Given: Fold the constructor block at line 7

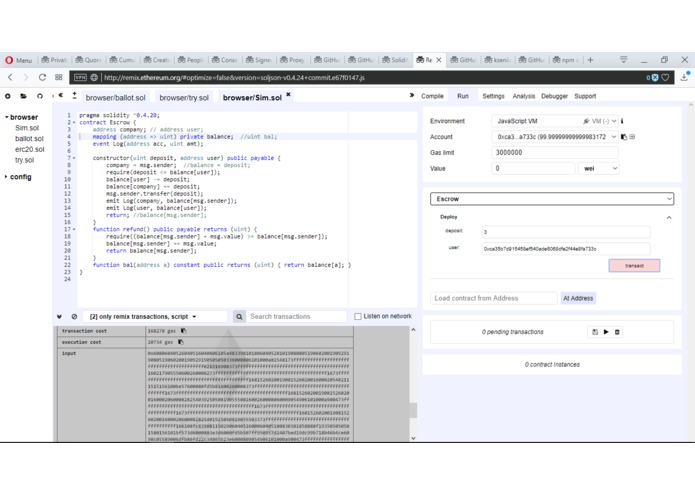Looking at the screenshot, I should 74,158.
